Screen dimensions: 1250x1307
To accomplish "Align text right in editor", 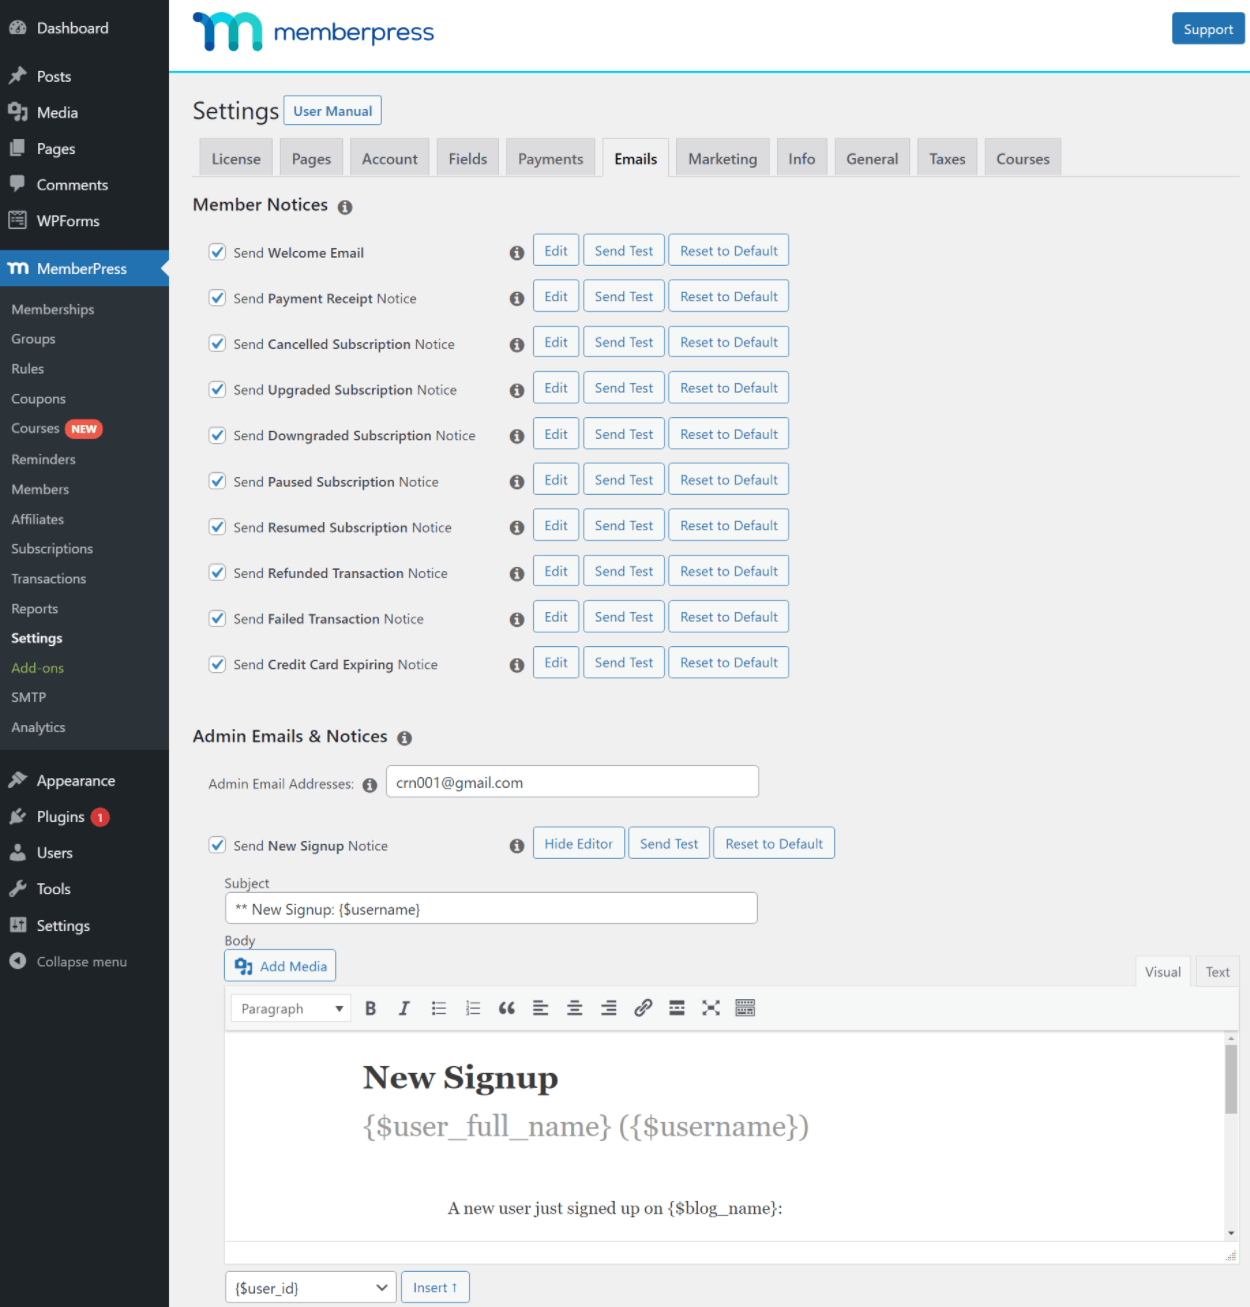I will [x=609, y=1008].
